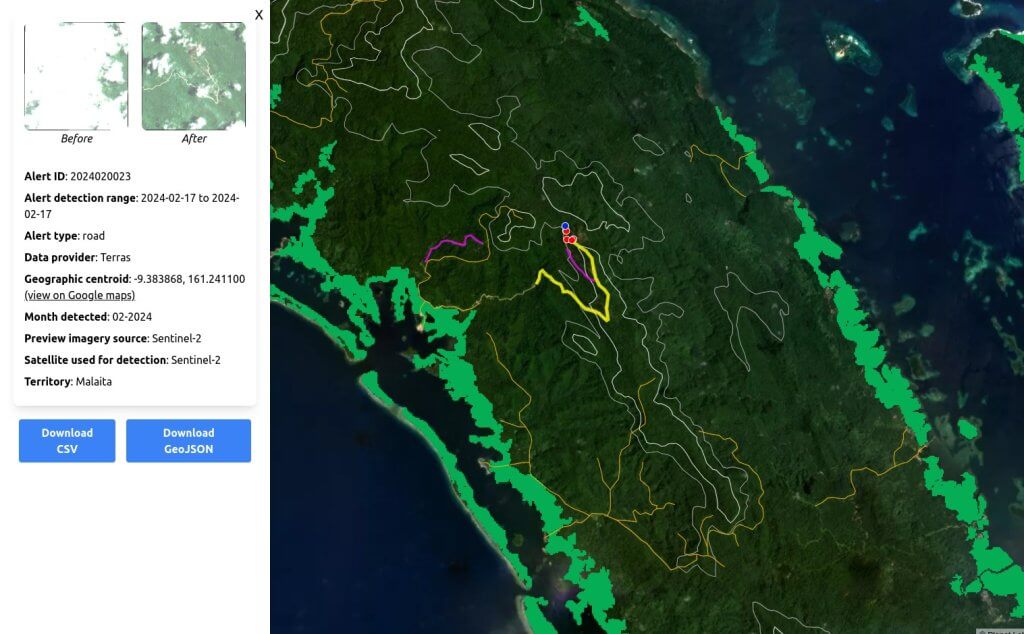Click the Data provider Terras entry
1024x634 pixels.
coord(122,257)
